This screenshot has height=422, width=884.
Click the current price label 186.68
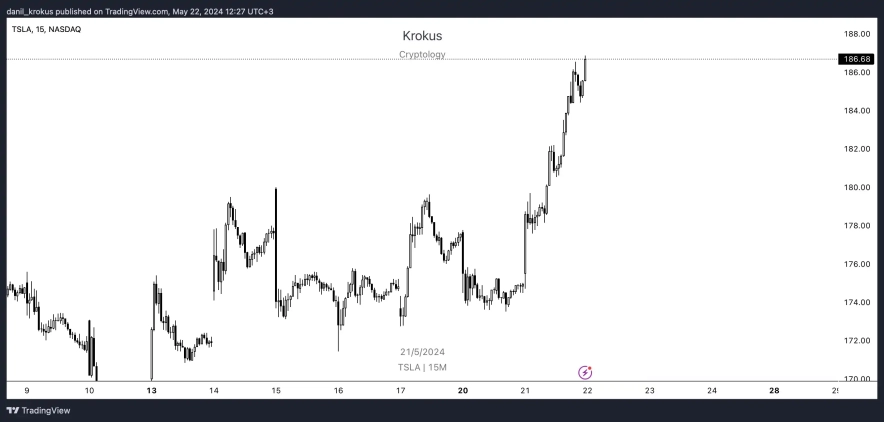[x=857, y=59]
